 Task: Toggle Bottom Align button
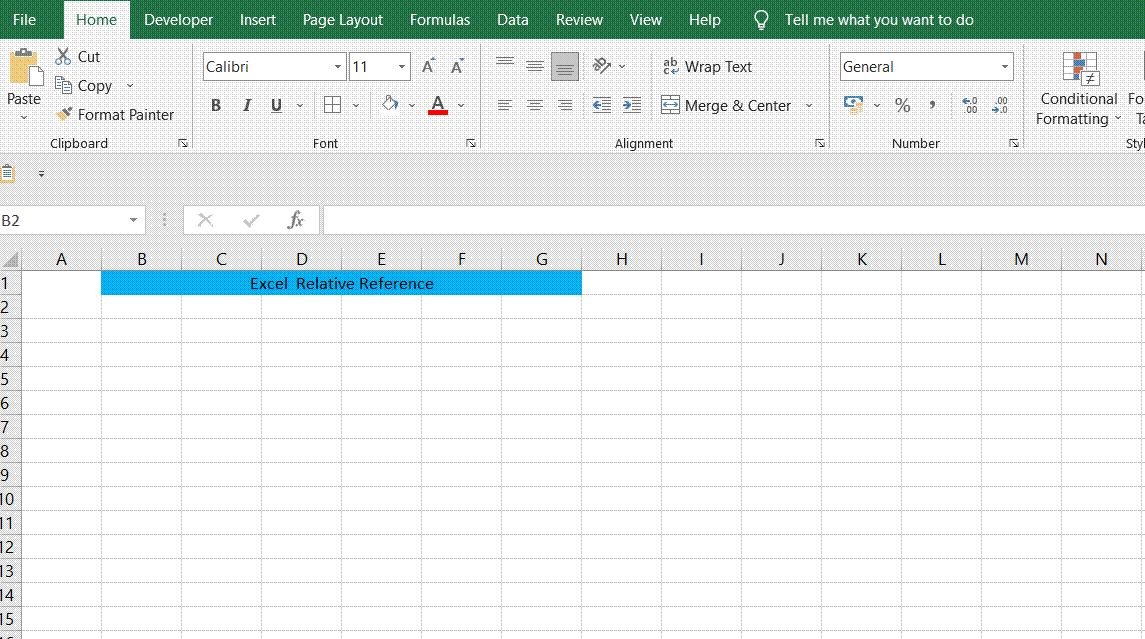564,66
